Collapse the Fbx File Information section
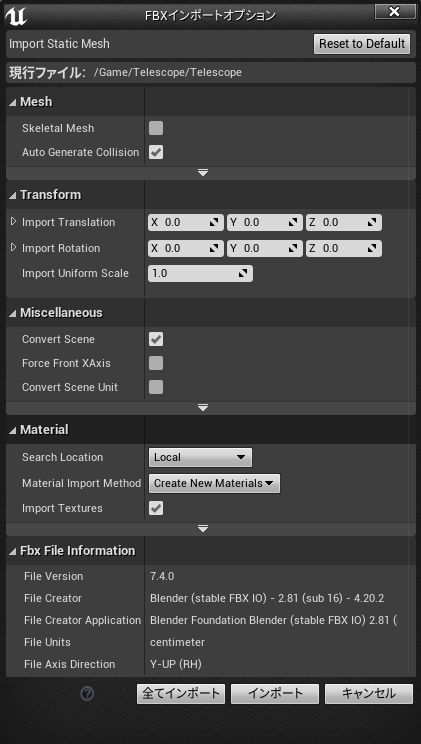This screenshot has width=421, height=744. (x=72, y=550)
